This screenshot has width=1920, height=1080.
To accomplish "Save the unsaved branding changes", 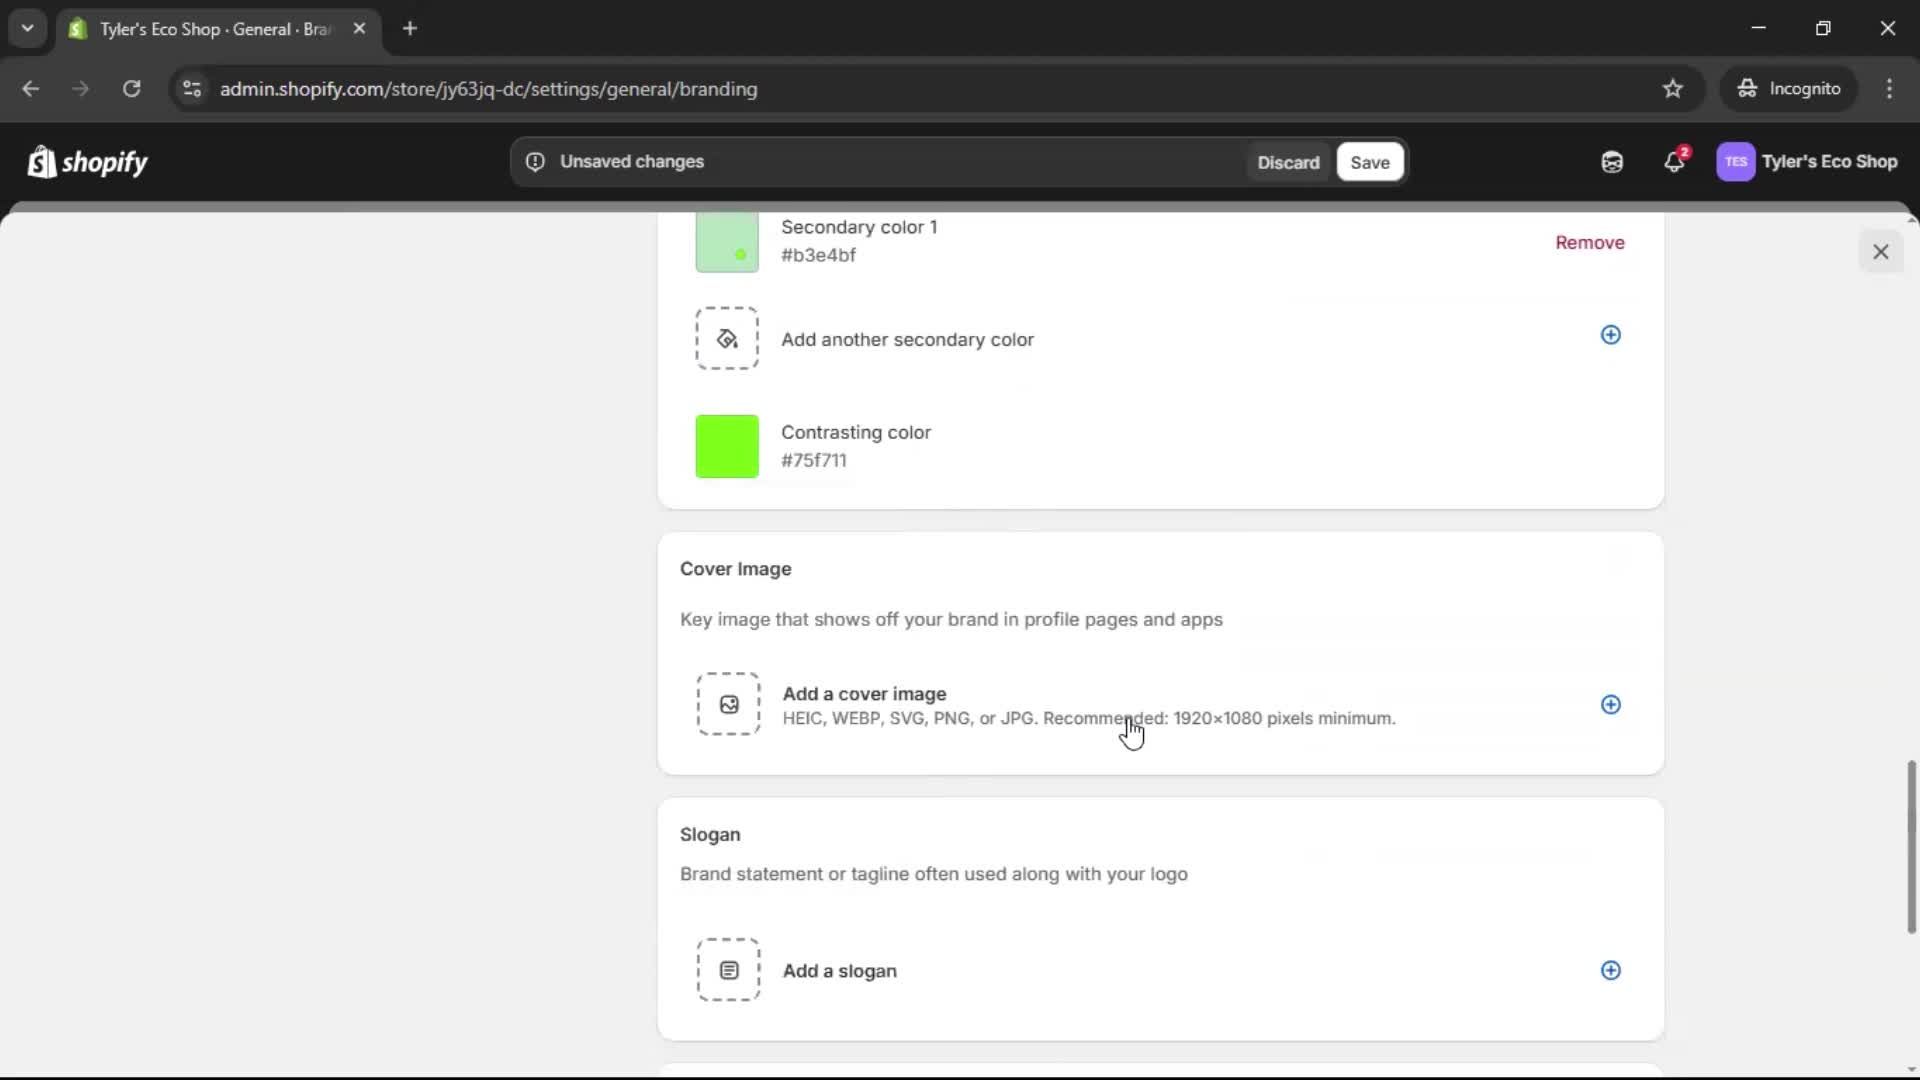I will click(1369, 162).
